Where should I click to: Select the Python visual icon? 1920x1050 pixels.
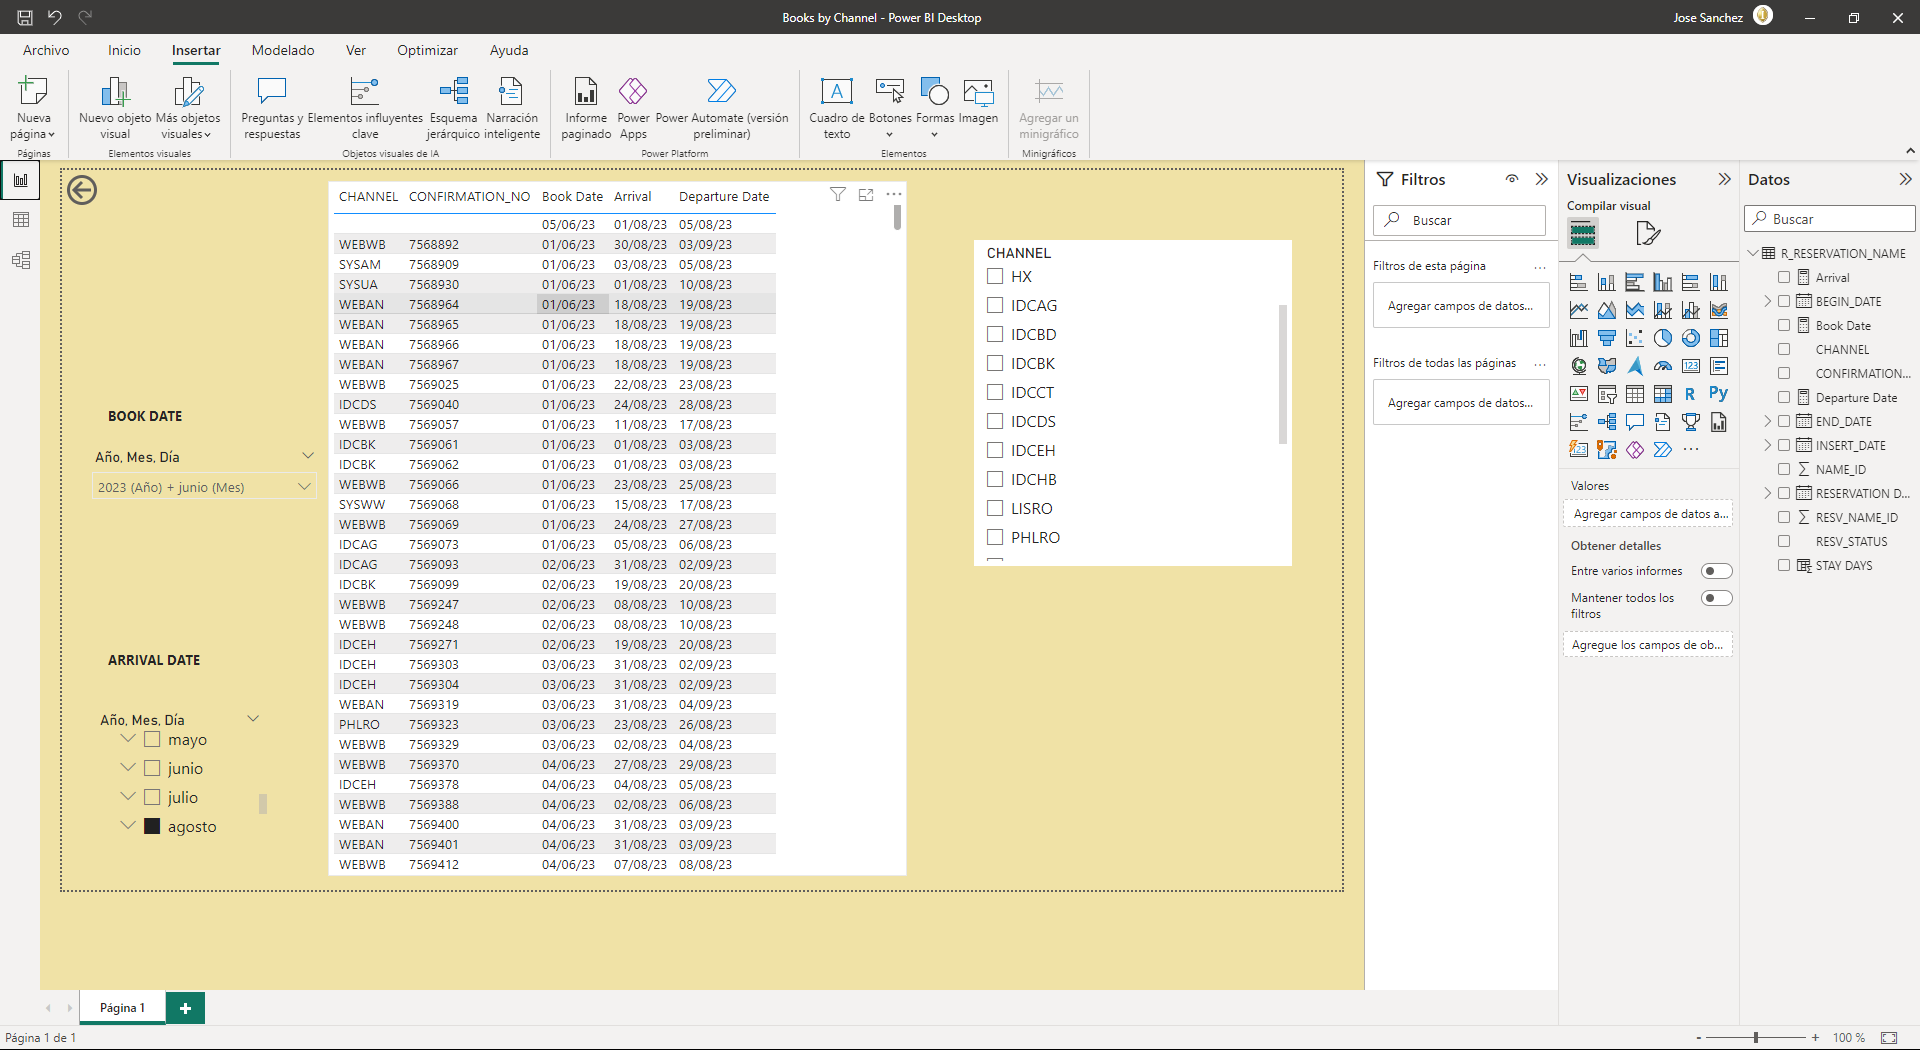point(1718,394)
